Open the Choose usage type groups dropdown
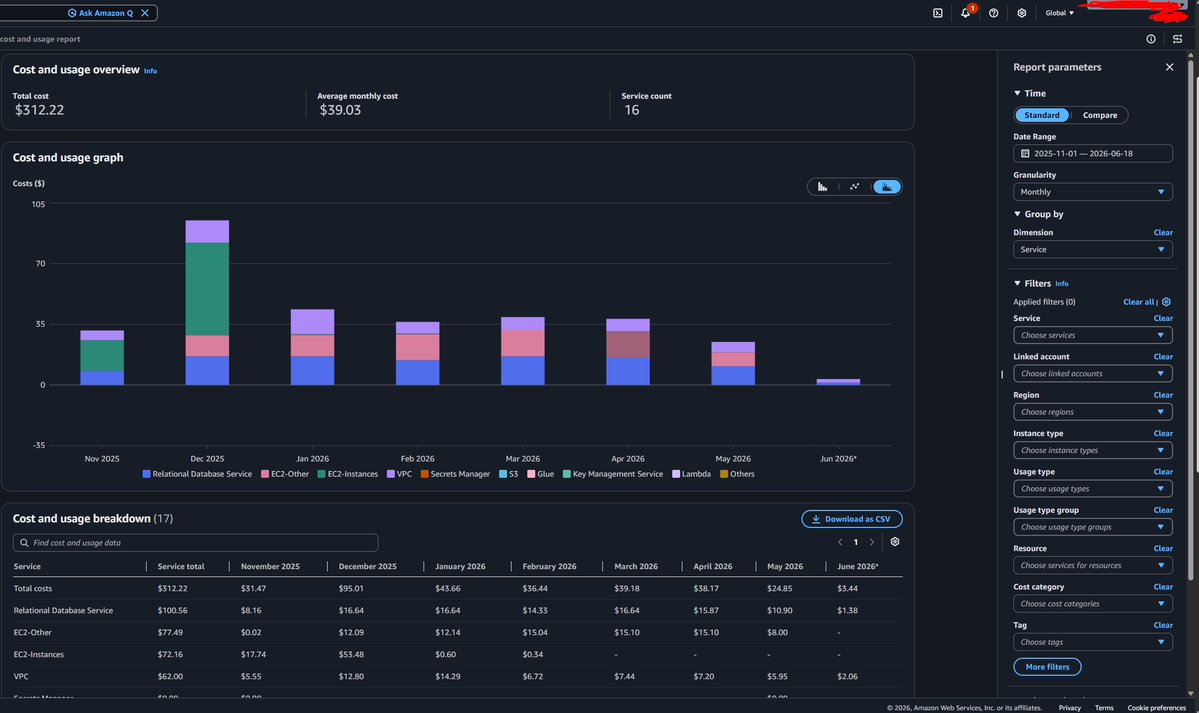Viewport: 1199px width, 713px height. 1093,527
